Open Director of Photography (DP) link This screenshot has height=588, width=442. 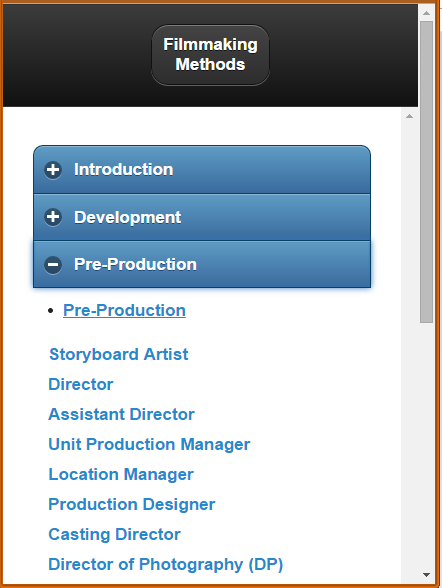(166, 564)
